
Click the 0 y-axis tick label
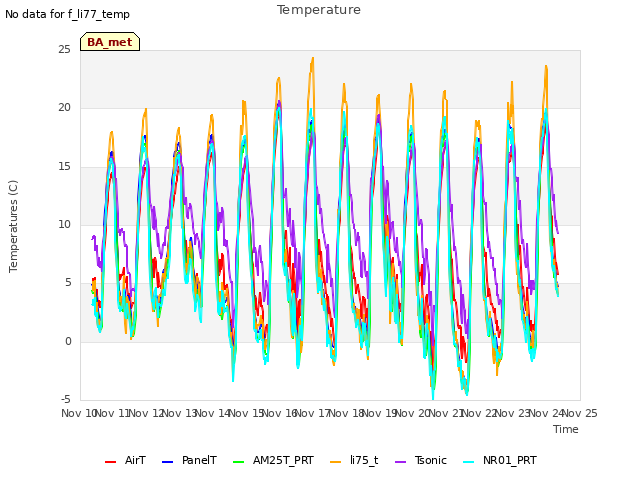68,341
